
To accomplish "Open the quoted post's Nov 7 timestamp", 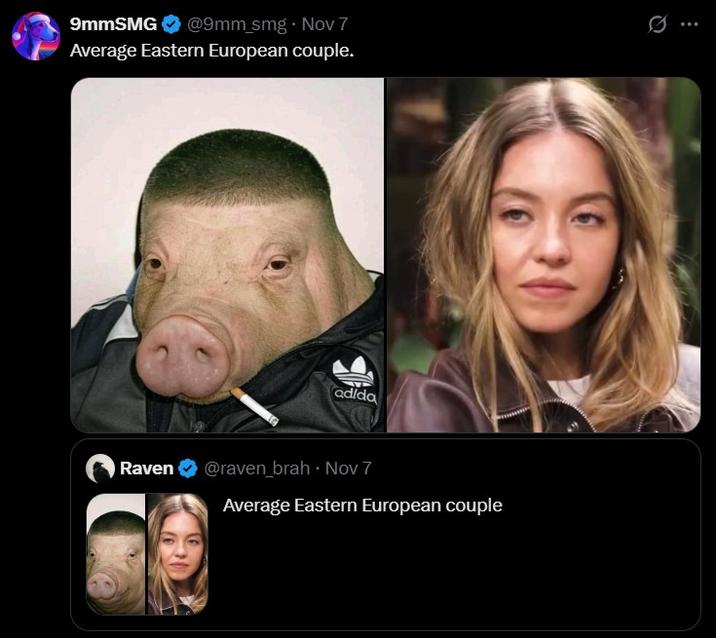I will pyautogui.click(x=348, y=468).
